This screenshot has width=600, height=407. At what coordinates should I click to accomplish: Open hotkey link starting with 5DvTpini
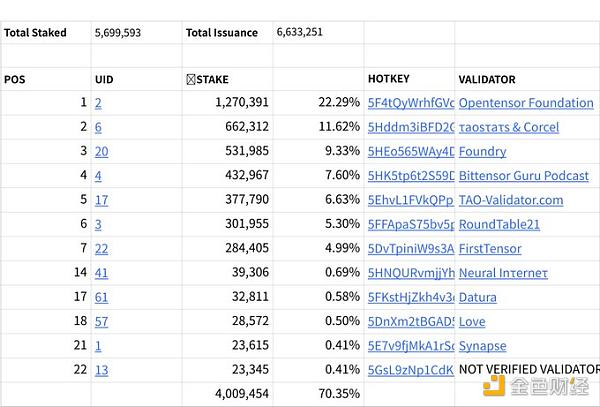click(411, 249)
